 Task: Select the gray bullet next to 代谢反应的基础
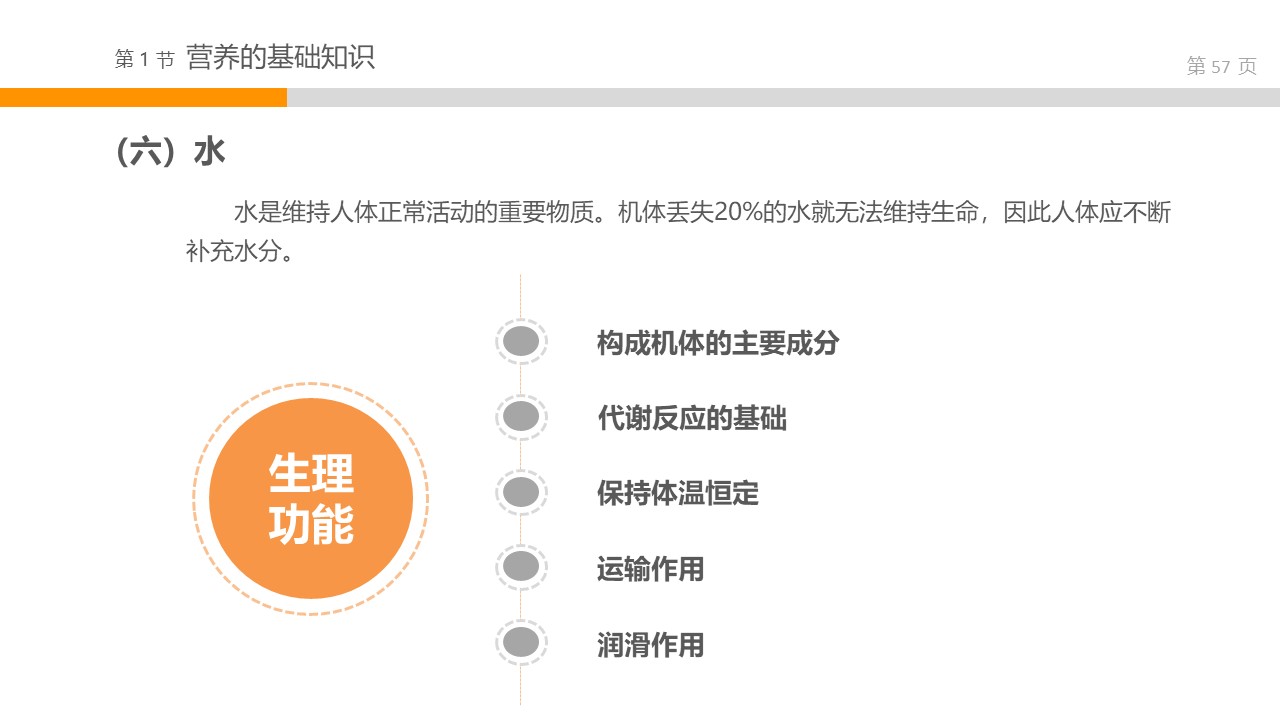521,417
